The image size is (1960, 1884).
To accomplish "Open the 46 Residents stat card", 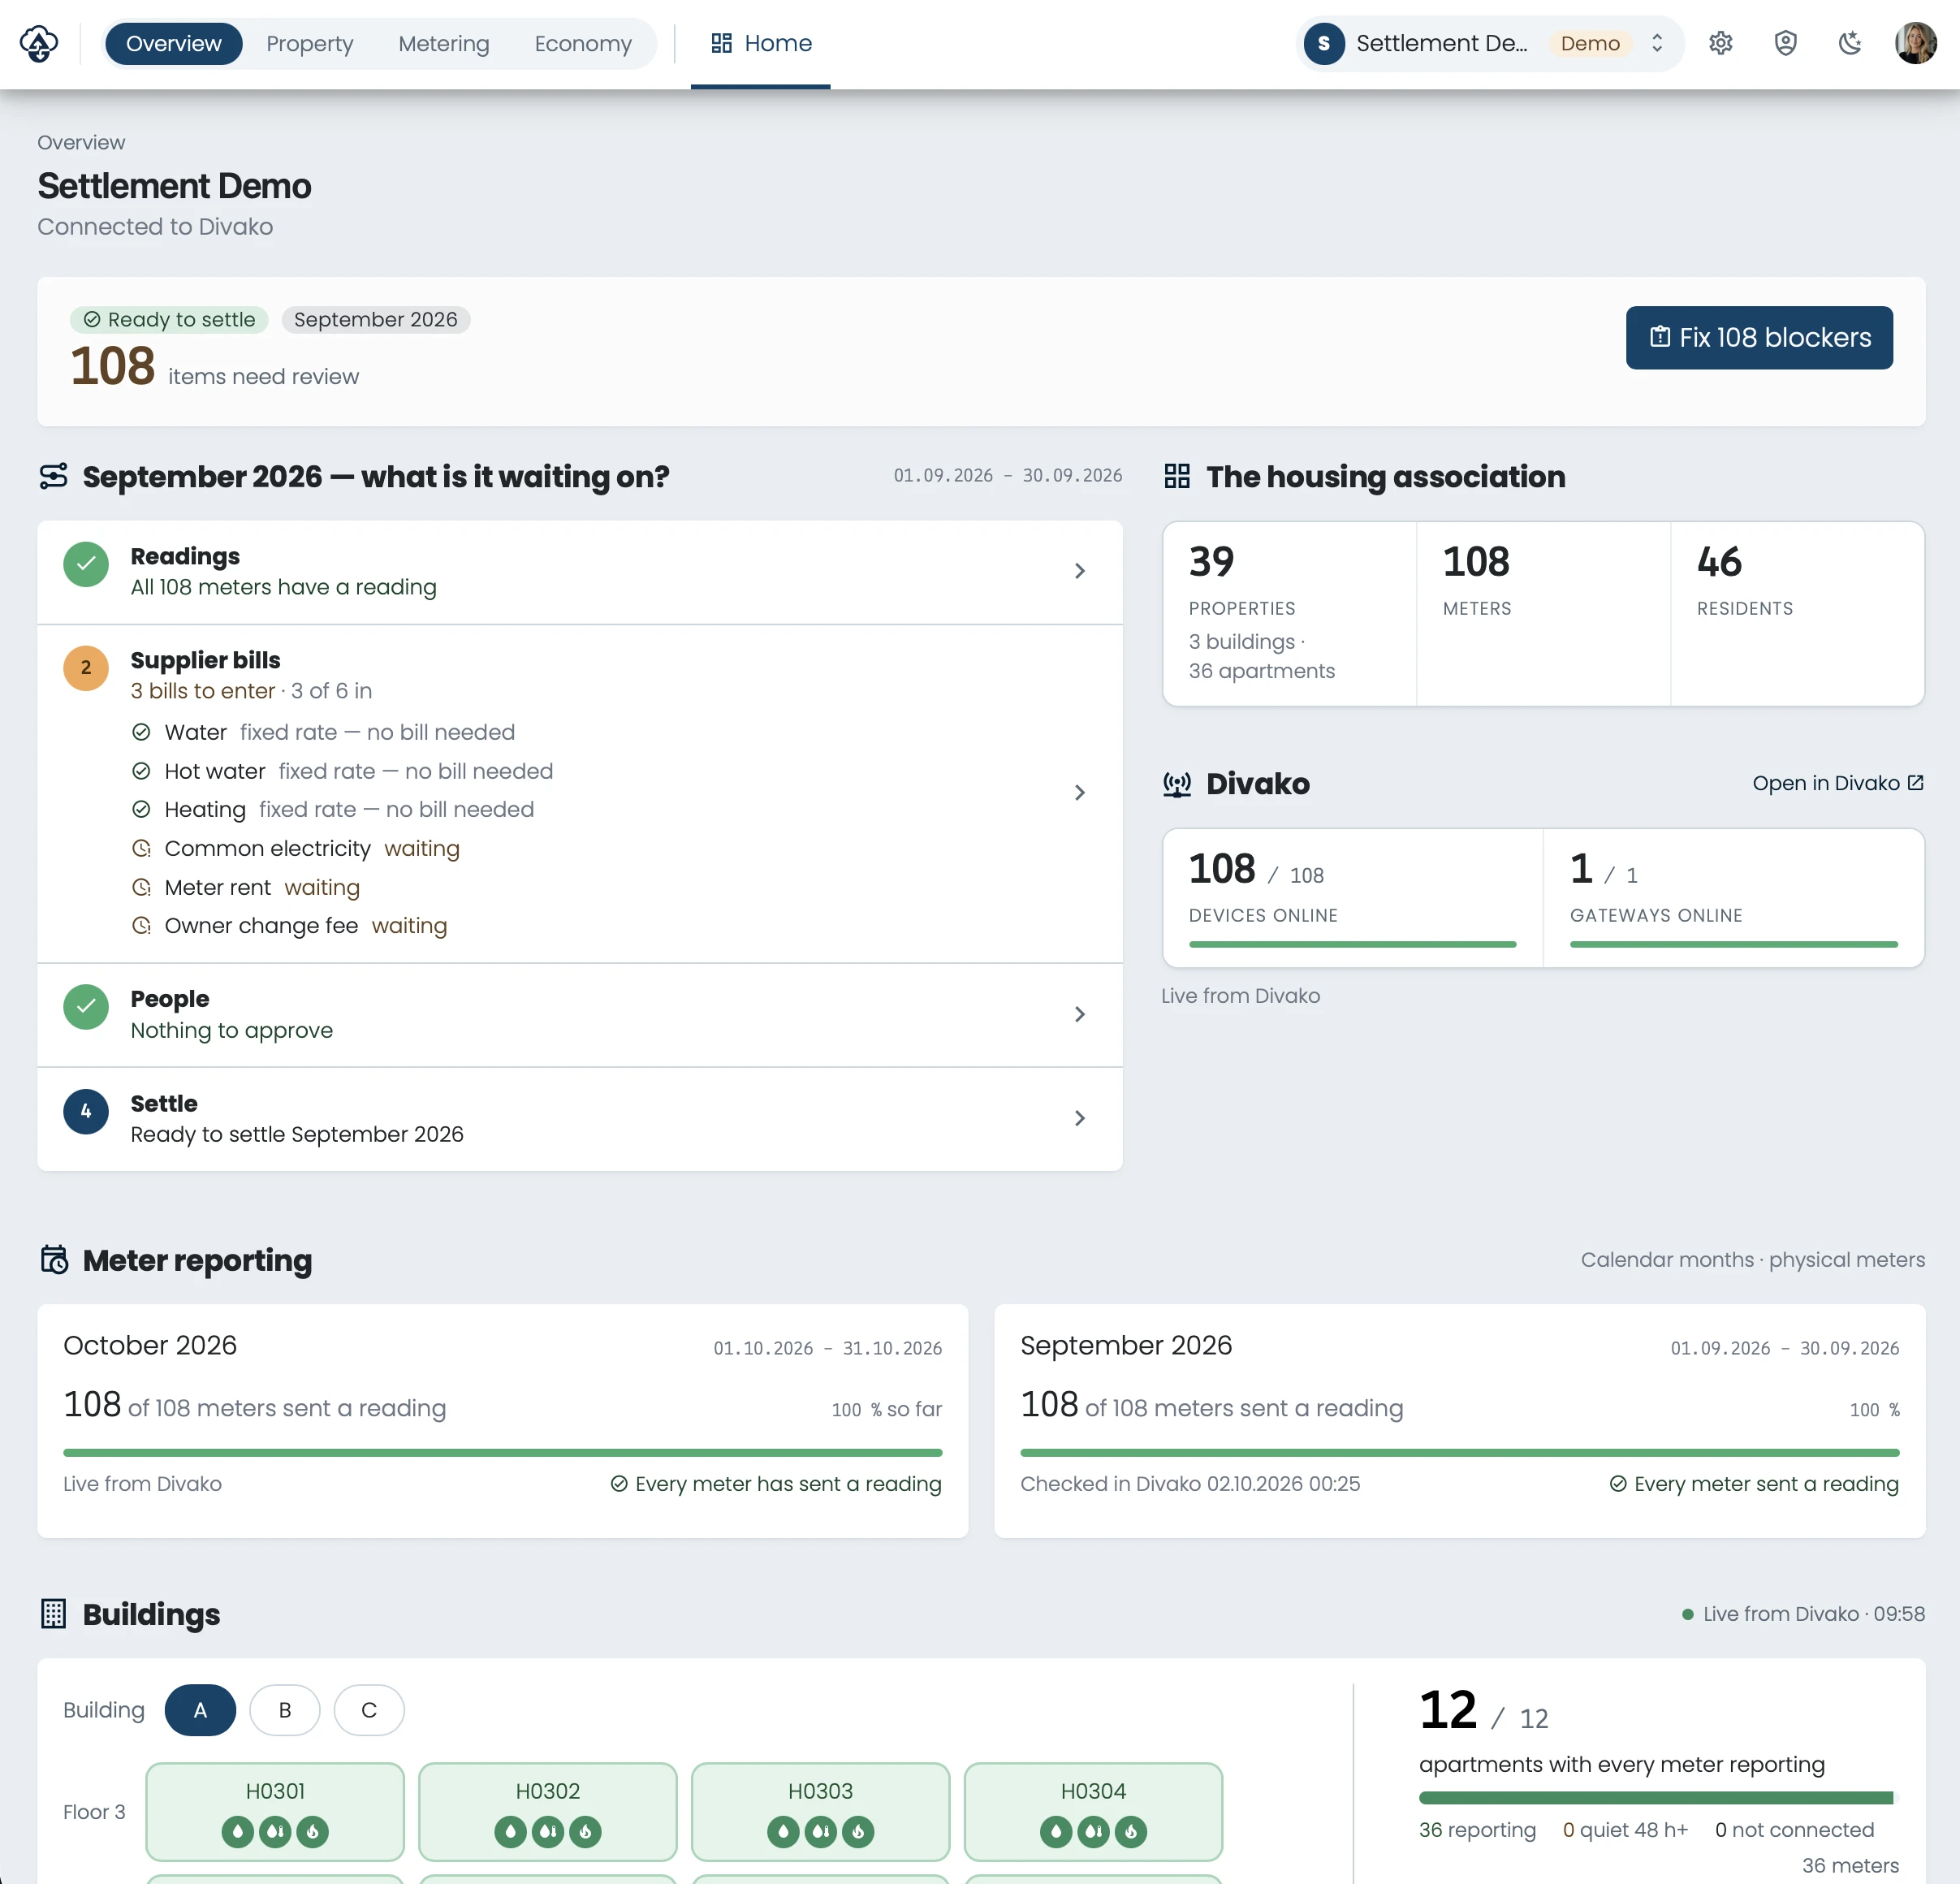I will point(1797,614).
